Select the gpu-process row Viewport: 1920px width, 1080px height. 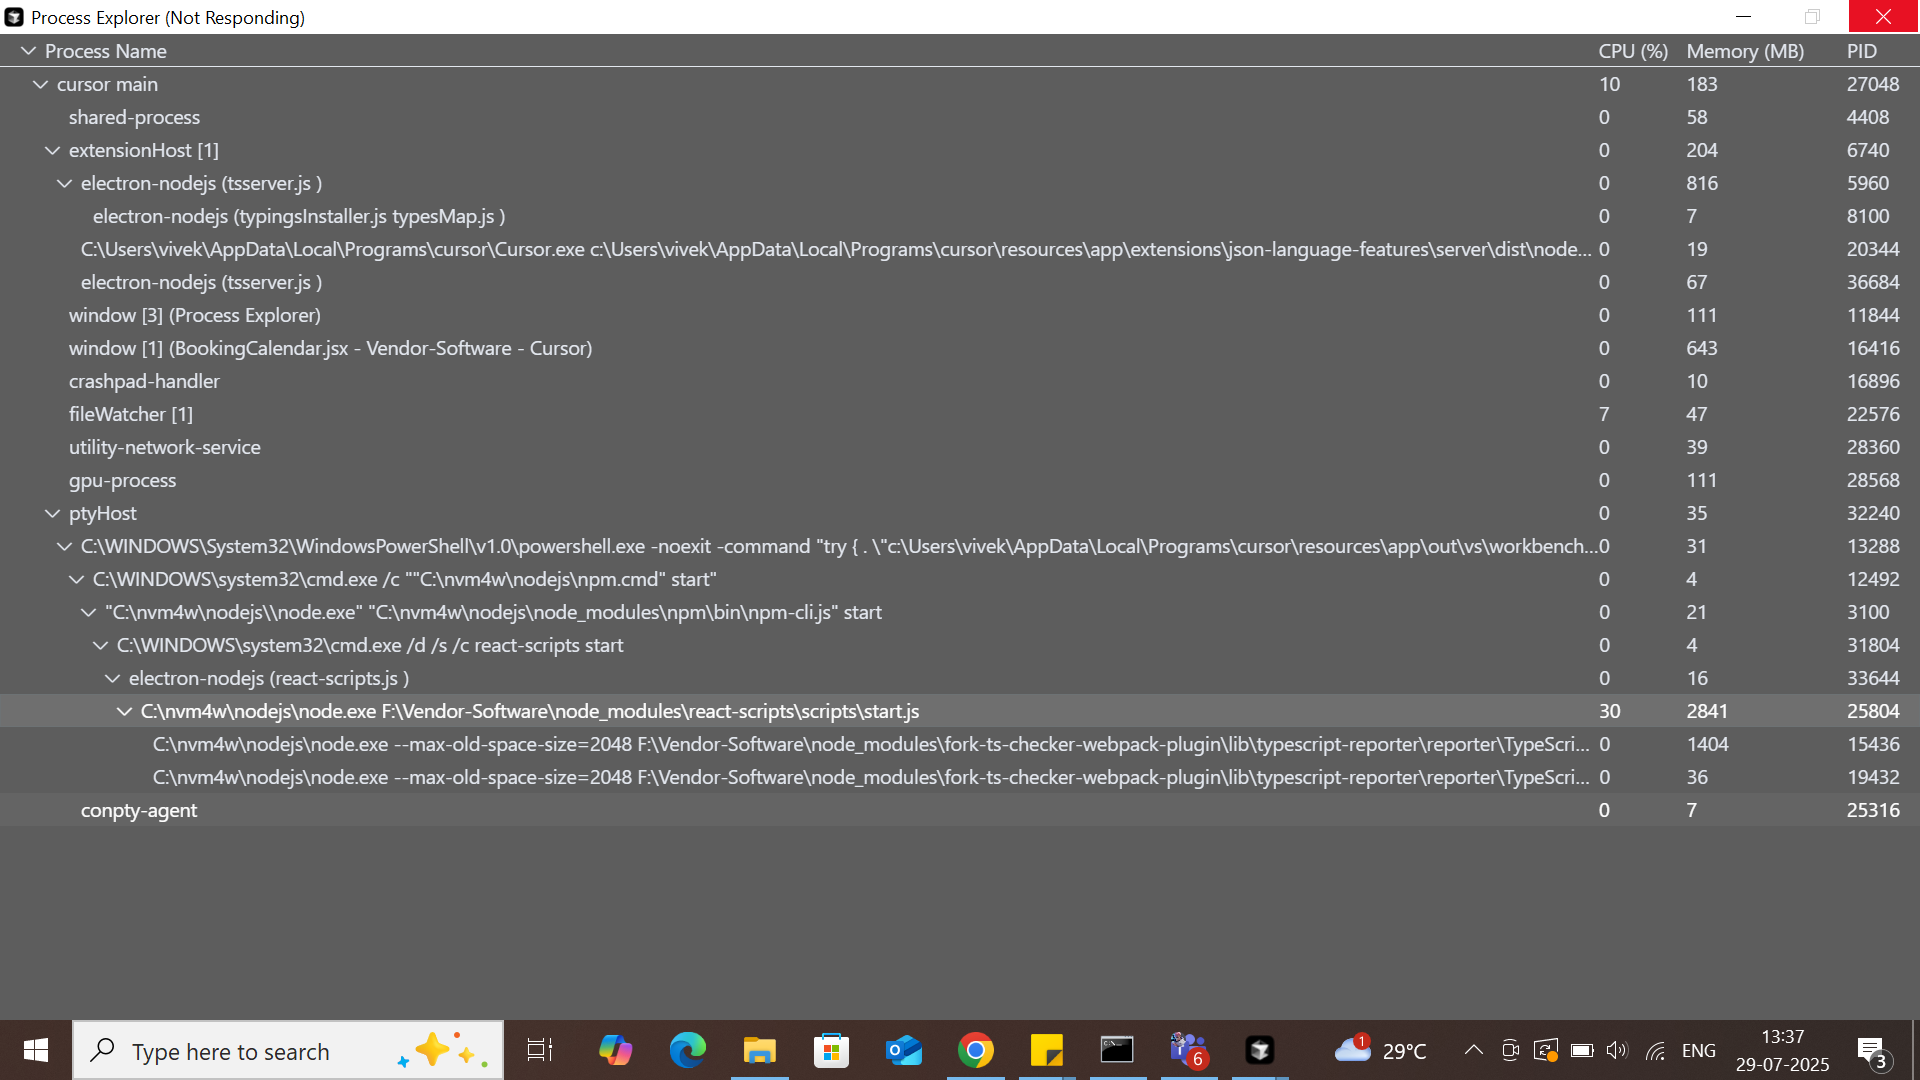click(122, 481)
